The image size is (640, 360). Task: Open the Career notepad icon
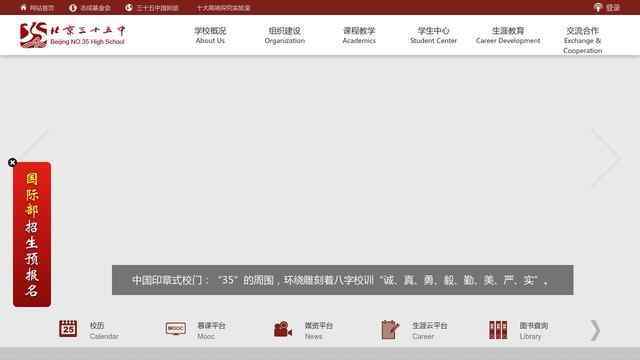tap(390, 329)
